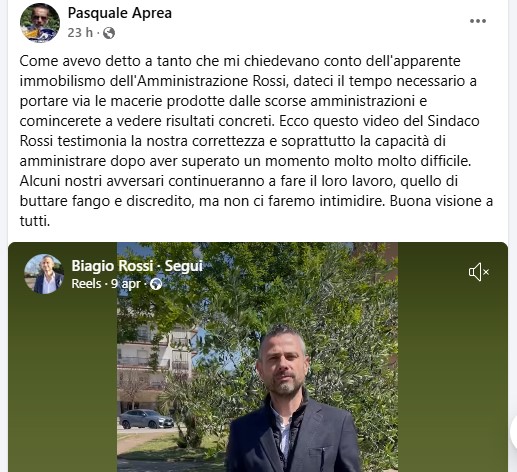Unmute the reel with the speaker icon

[479, 272]
